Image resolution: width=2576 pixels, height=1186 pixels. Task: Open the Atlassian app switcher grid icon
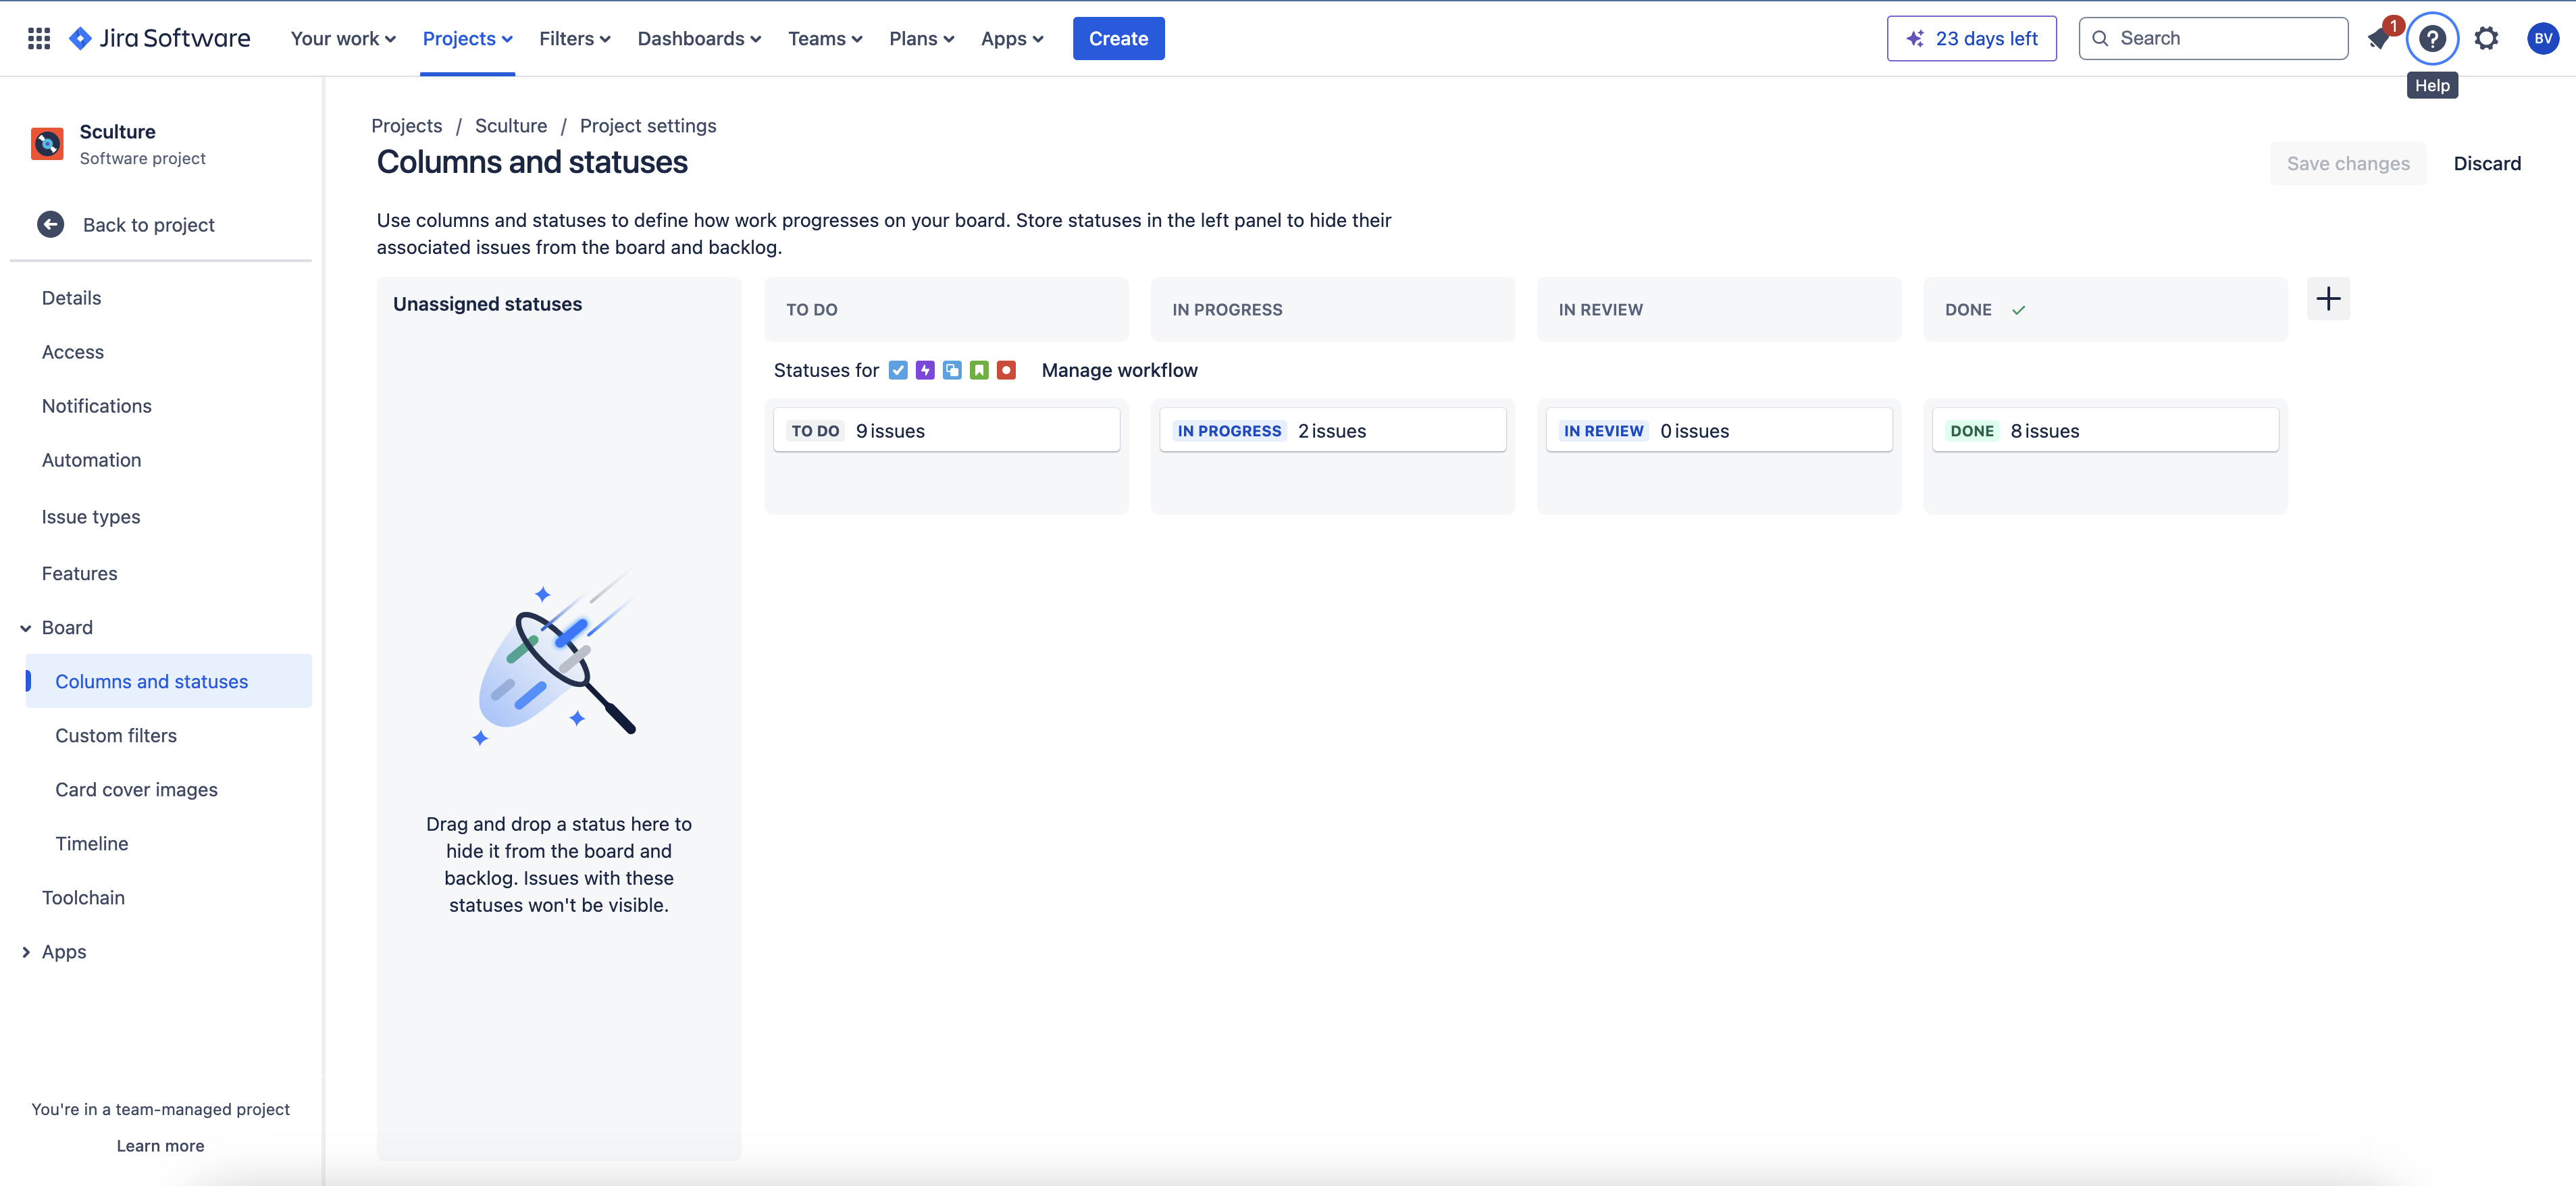[39, 38]
